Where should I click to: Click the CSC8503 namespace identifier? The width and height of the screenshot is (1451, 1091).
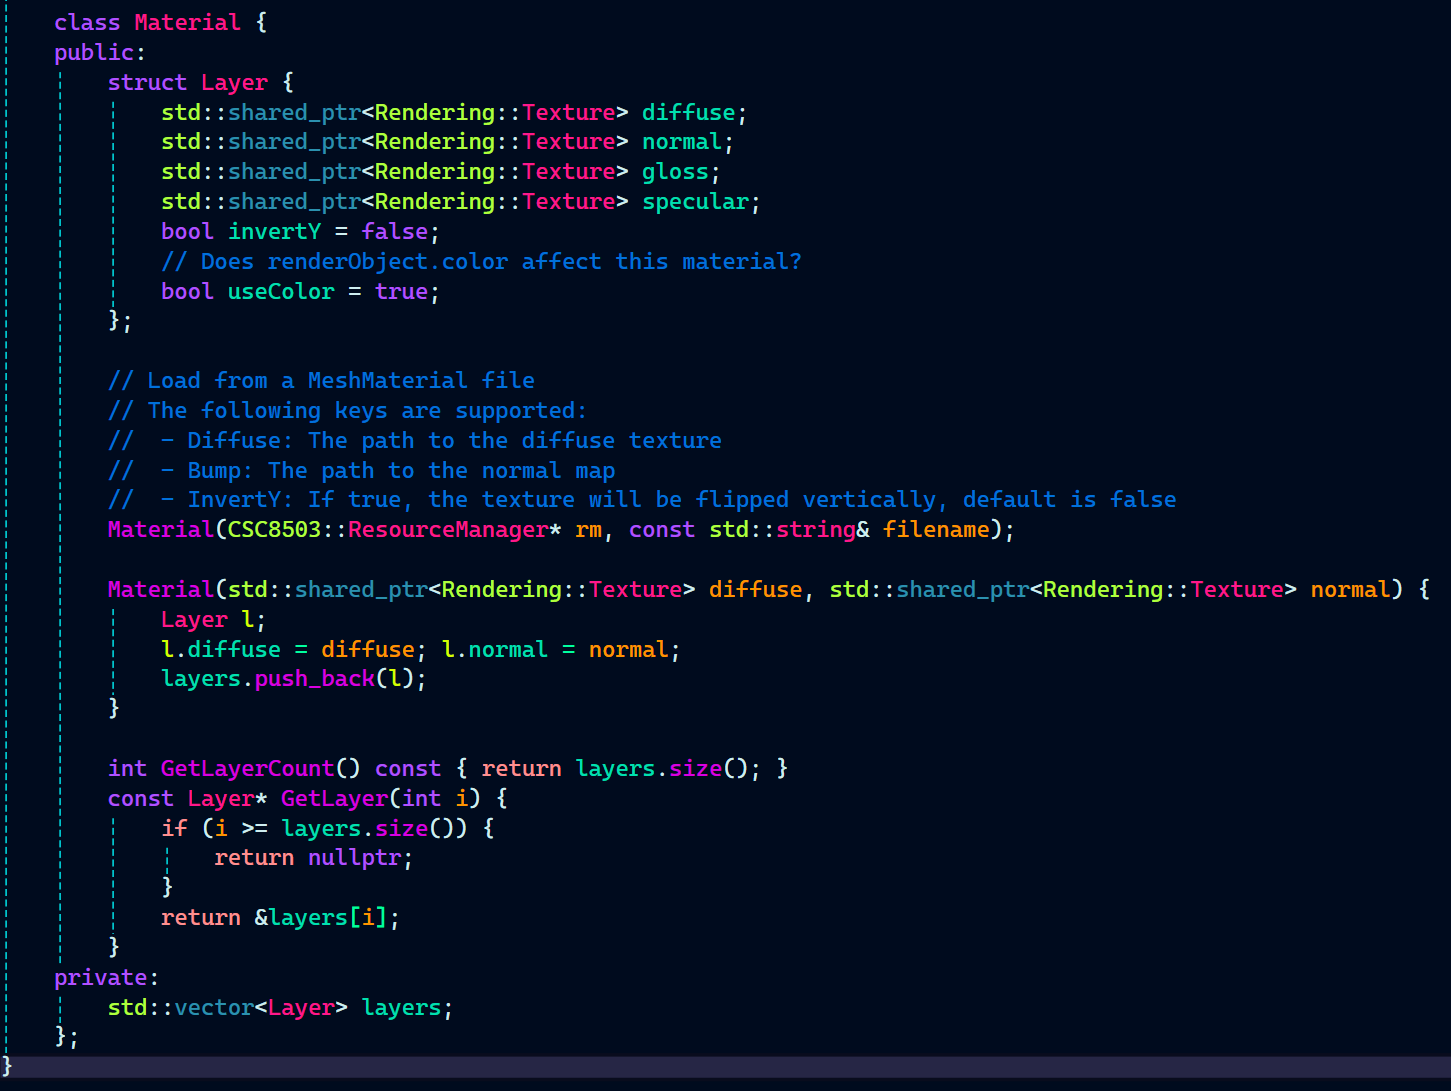click(274, 530)
